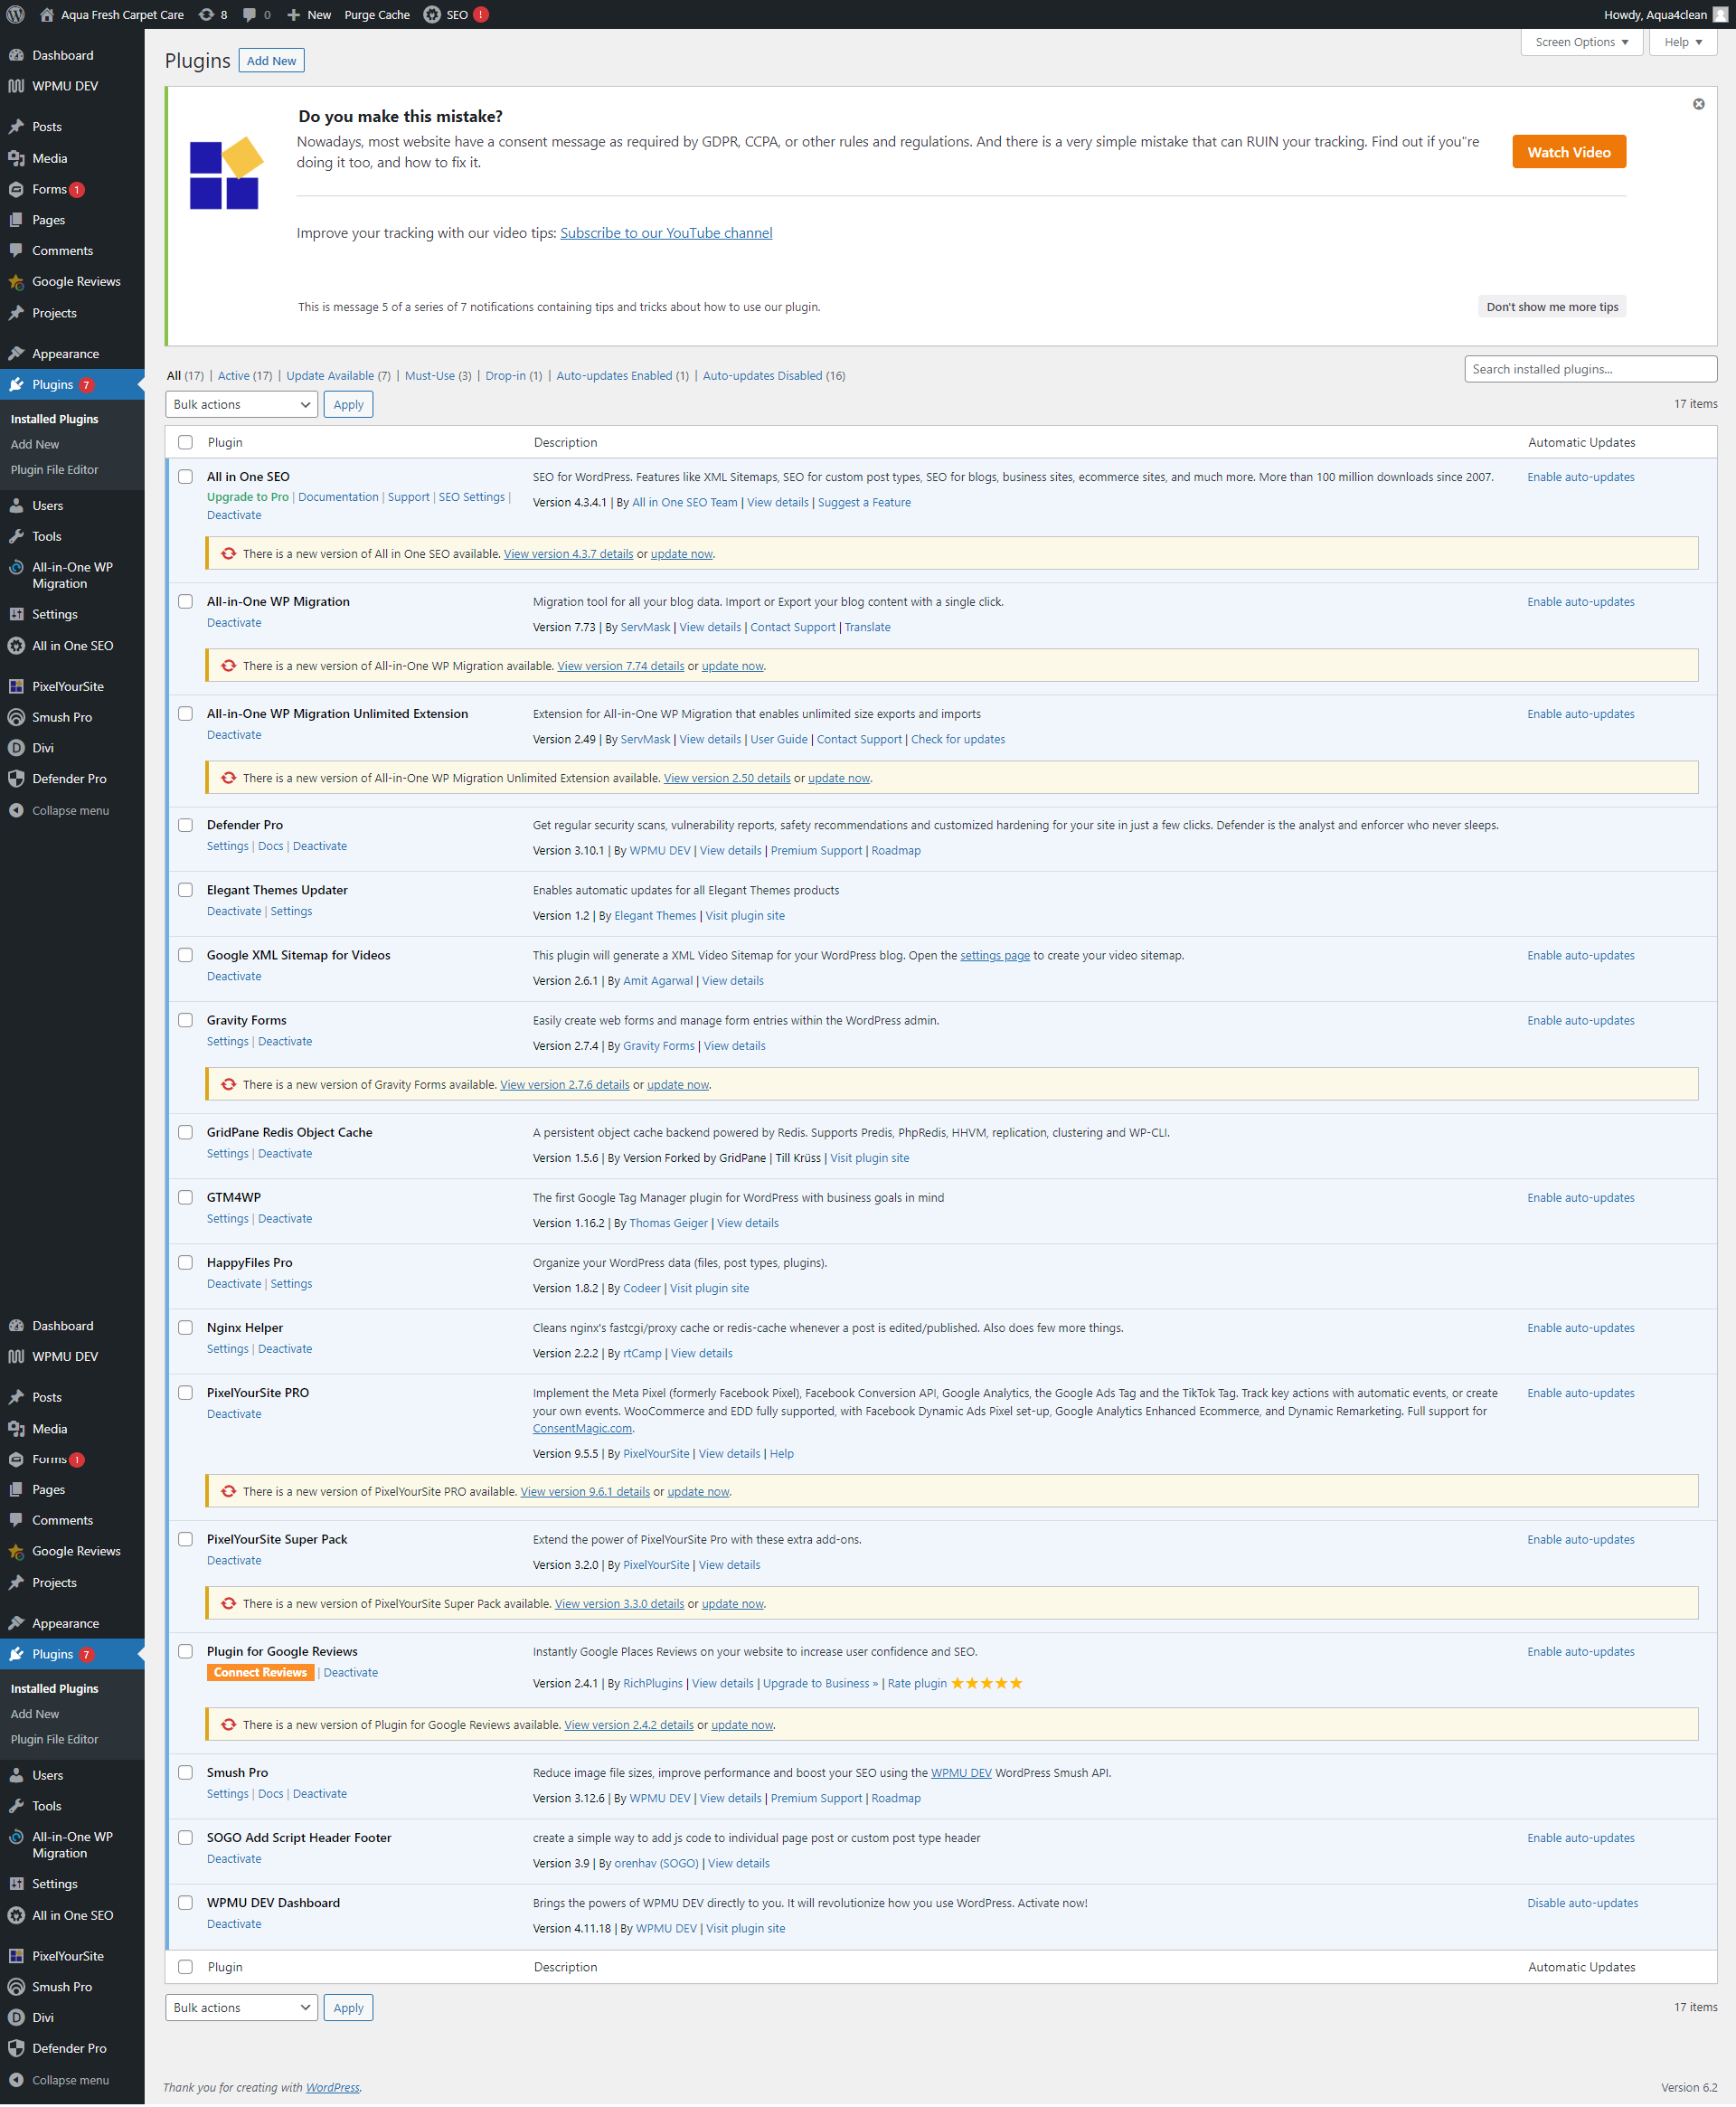Click the Dashboard icon in top sidebar

16,55
